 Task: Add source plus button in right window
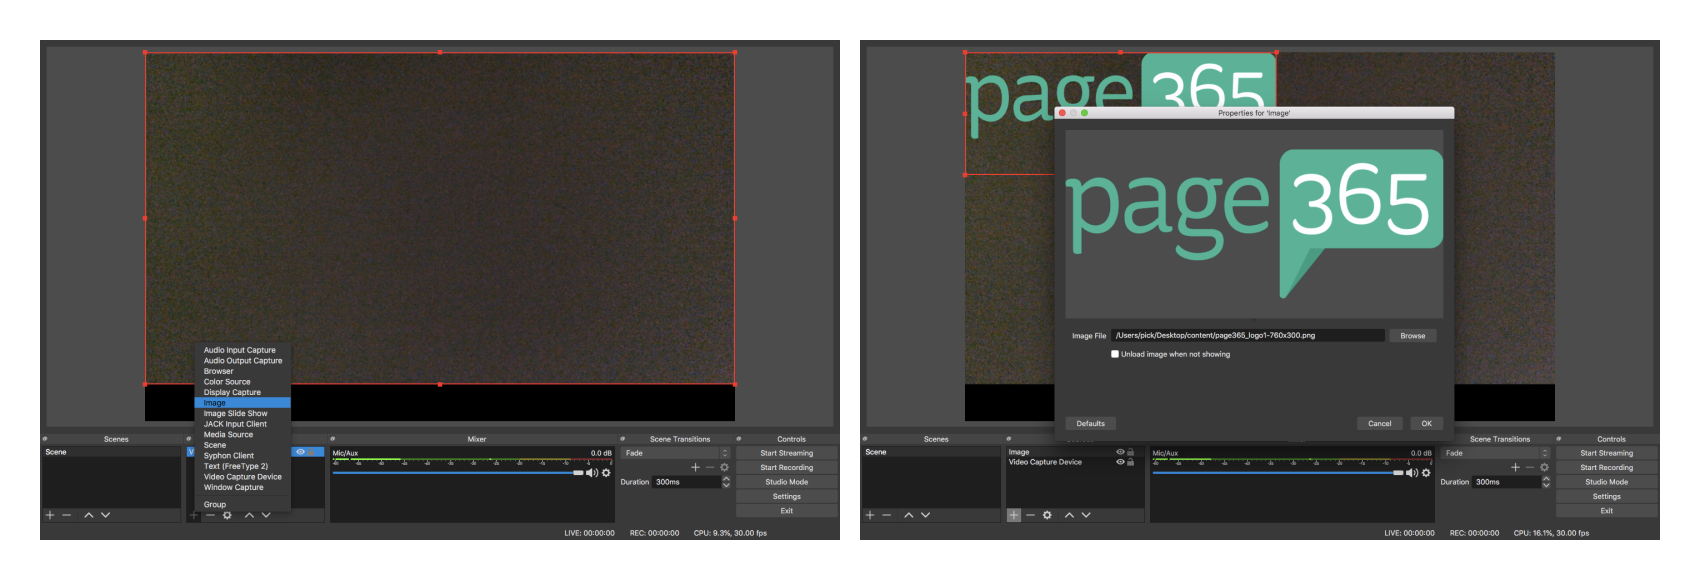[x=1014, y=515]
